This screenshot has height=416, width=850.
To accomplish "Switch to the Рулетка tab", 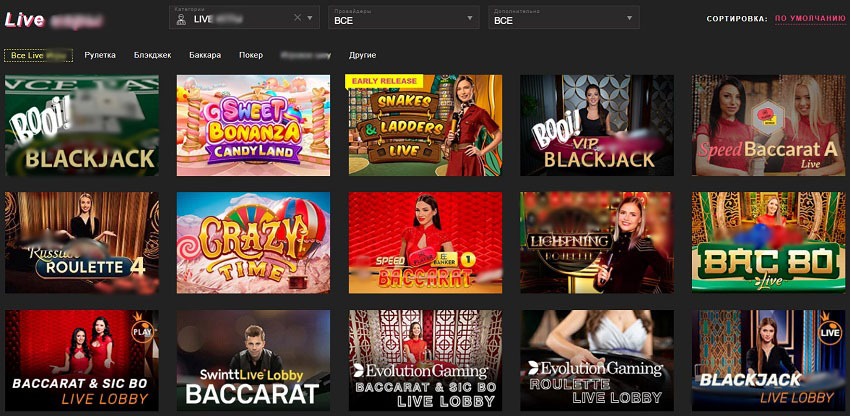I will click(100, 55).
